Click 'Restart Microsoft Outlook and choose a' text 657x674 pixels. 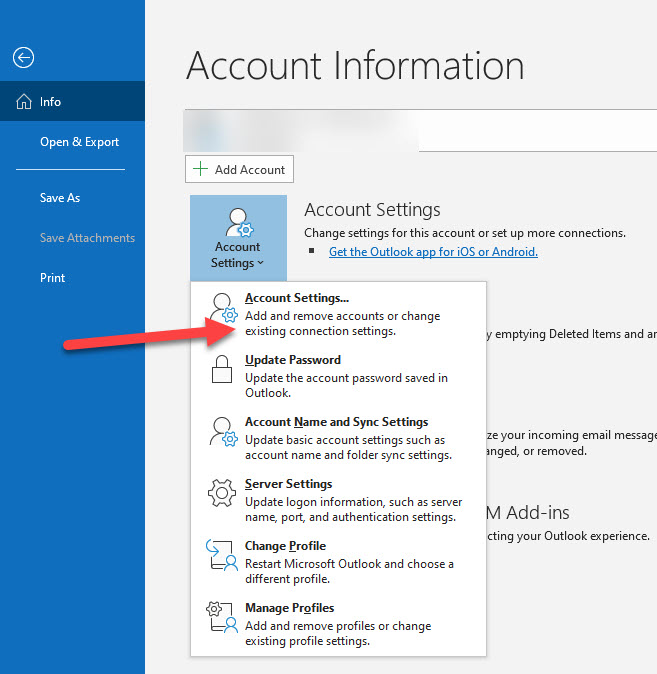[x=349, y=564]
